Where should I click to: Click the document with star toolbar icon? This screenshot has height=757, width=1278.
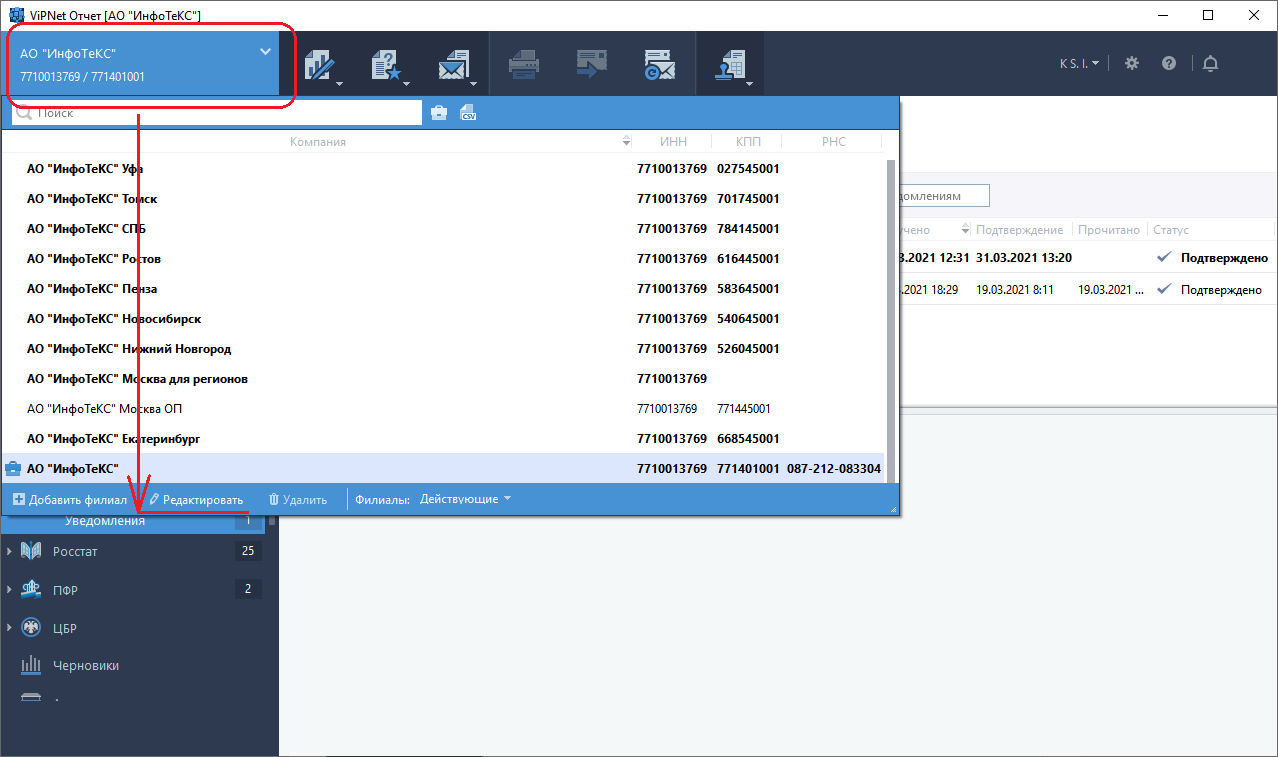386,64
